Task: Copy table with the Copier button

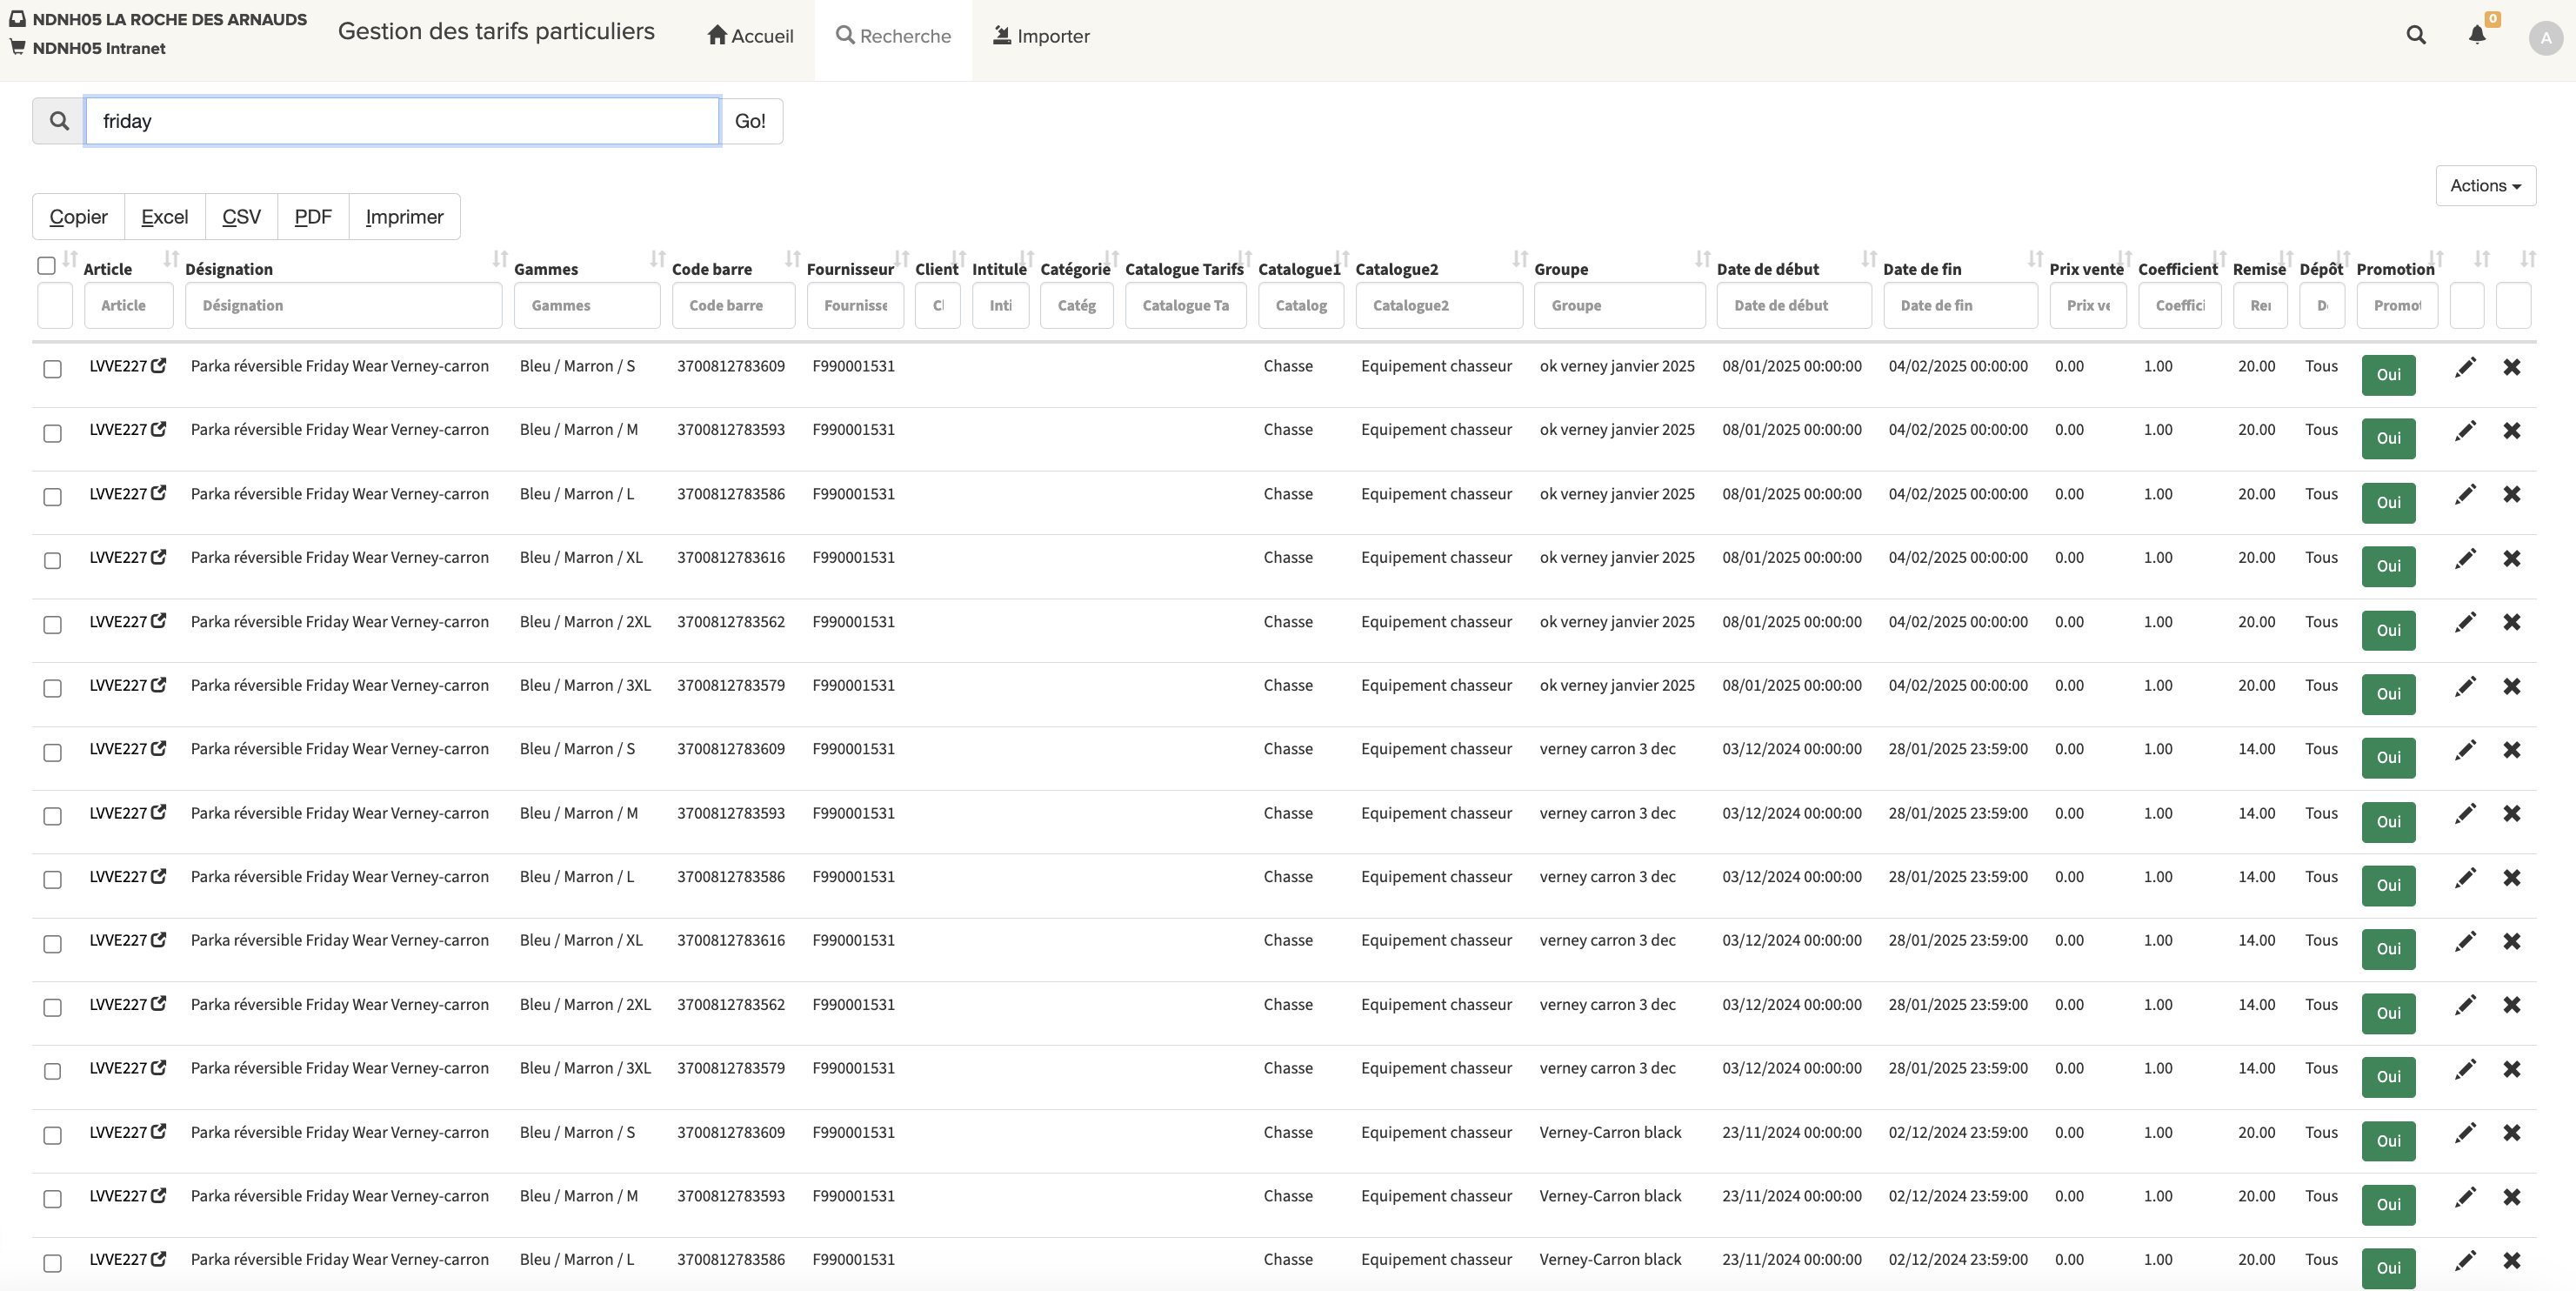Action: 79,217
